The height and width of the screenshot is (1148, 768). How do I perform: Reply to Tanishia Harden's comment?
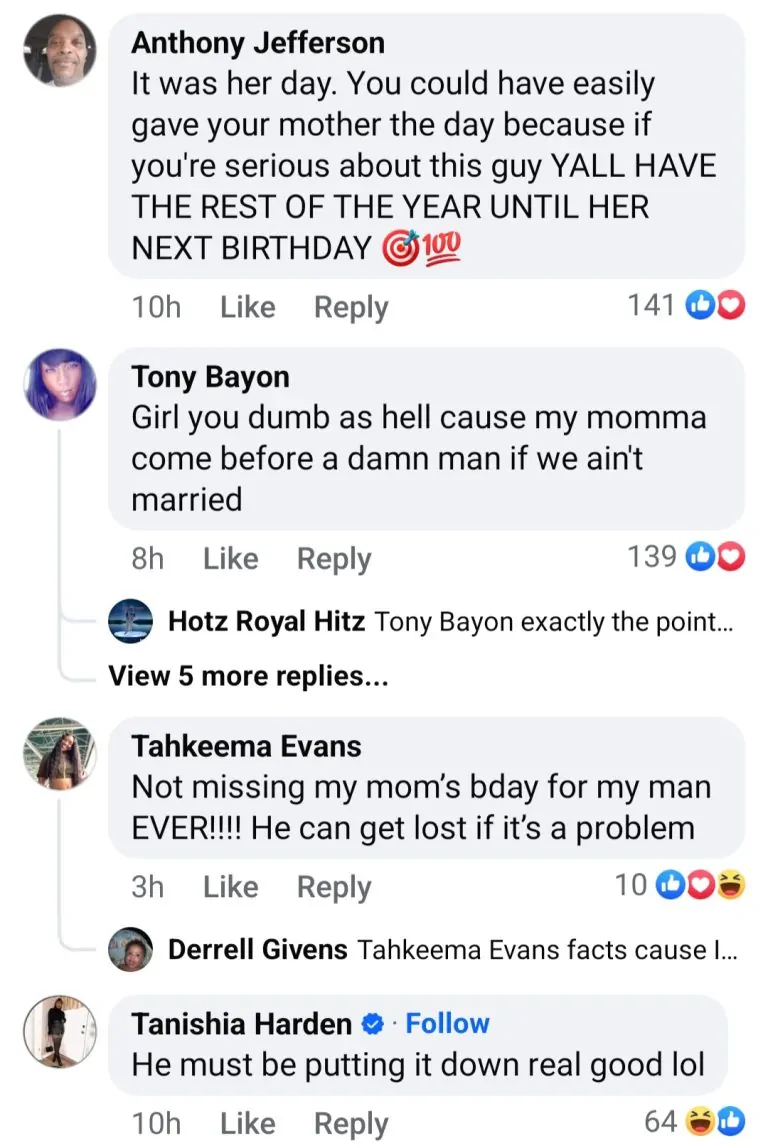[x=351, y=1123]
